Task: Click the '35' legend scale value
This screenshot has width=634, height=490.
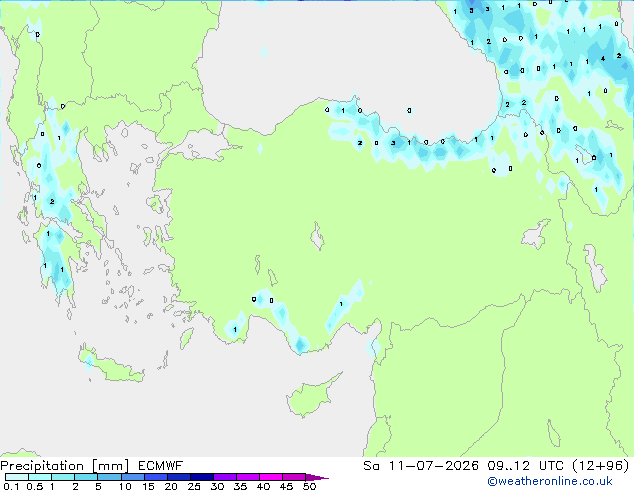Action: point(240,486)
